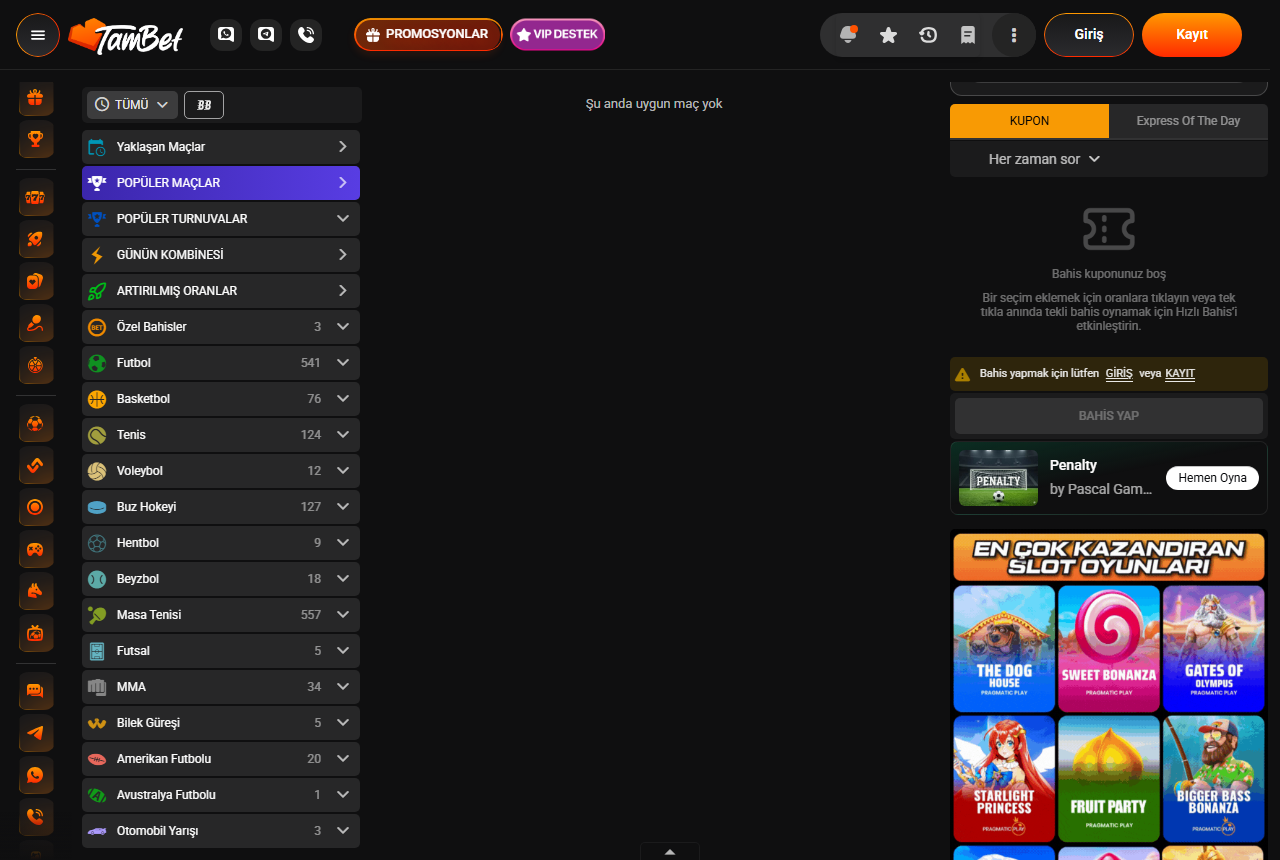Open the chat bubble icon in sidebar
The width and height of the screenshot is (1280, 860).
click(36, 691)
